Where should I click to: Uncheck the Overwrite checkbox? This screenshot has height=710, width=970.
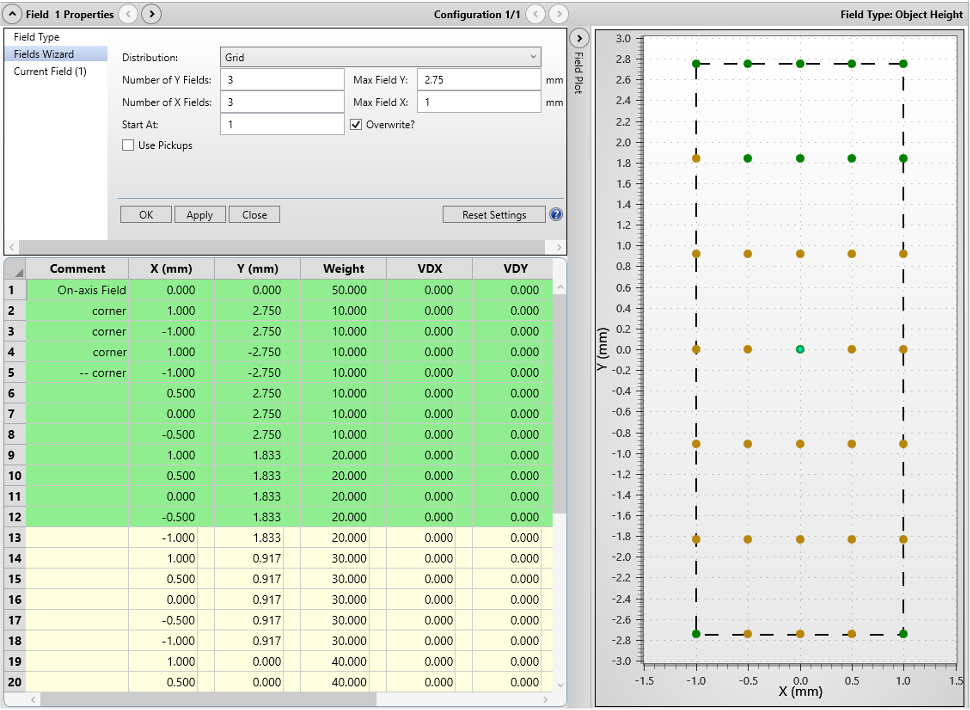click(x=357, y=125)
